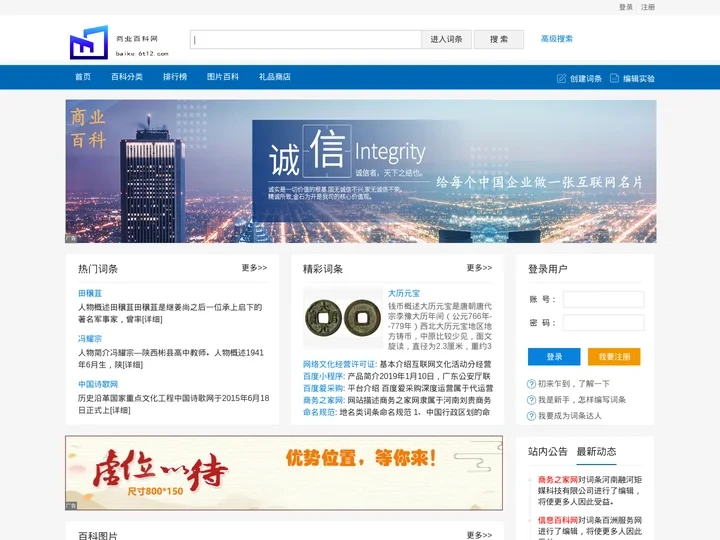This screenshot has height=540, width=720.
Task: Click the 编辑实验 link
Action: pos(639,79)
